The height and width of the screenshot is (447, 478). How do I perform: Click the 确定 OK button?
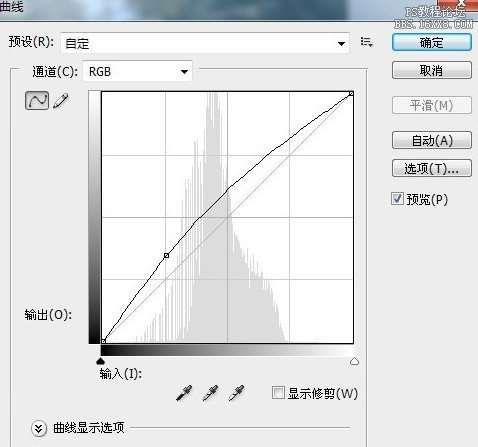[x=432, y=42]
